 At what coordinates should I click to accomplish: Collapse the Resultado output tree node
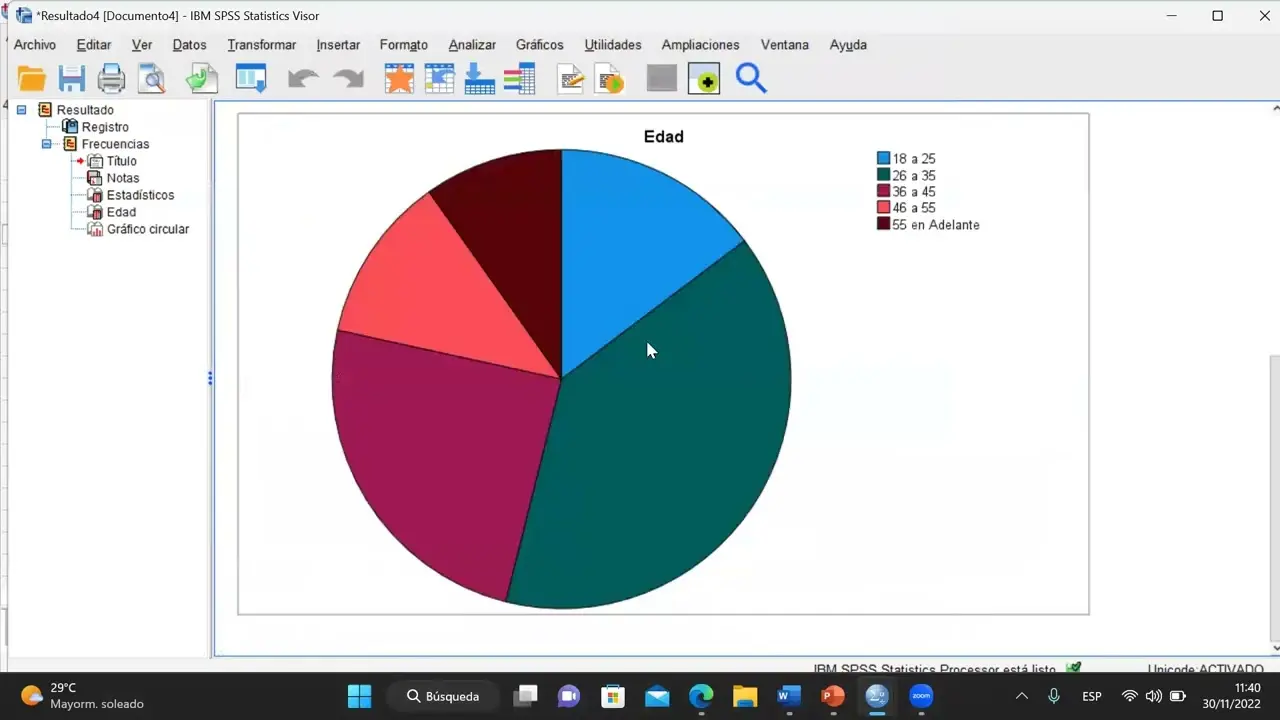click(21, 110)
